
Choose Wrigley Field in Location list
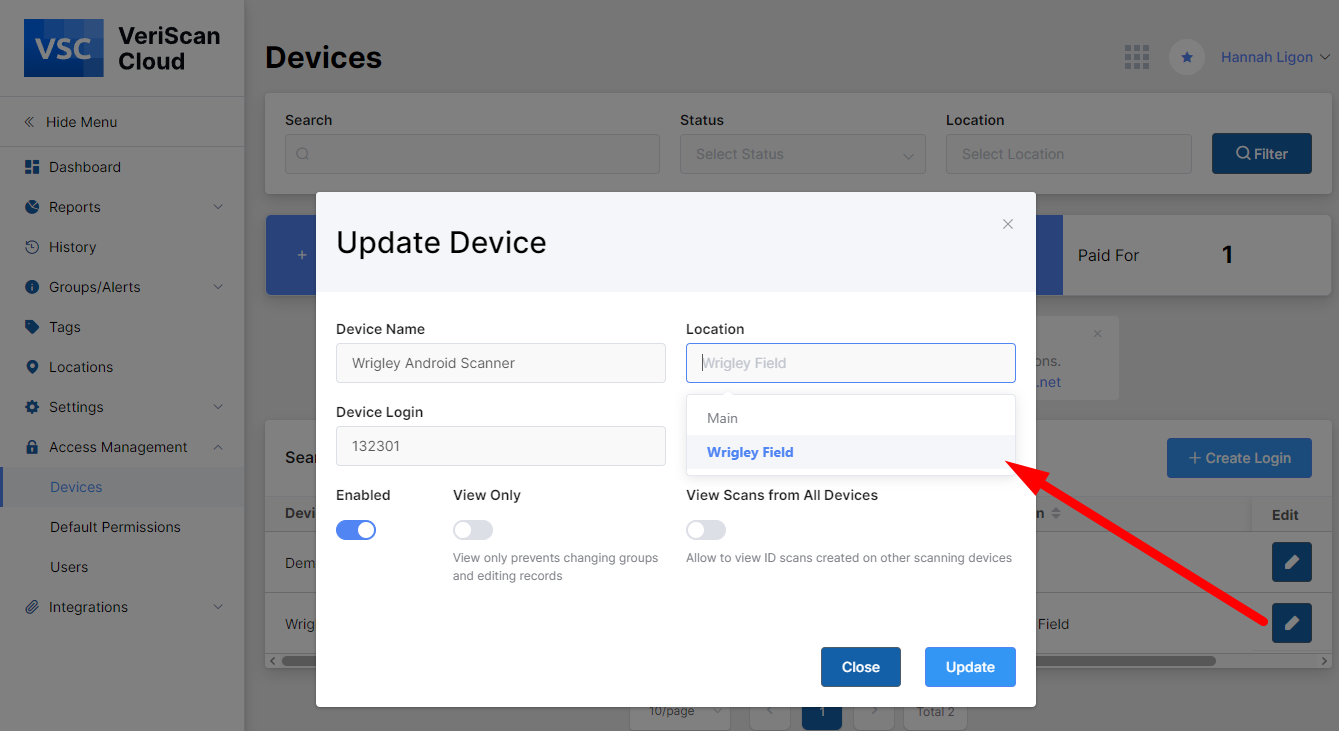851,452
